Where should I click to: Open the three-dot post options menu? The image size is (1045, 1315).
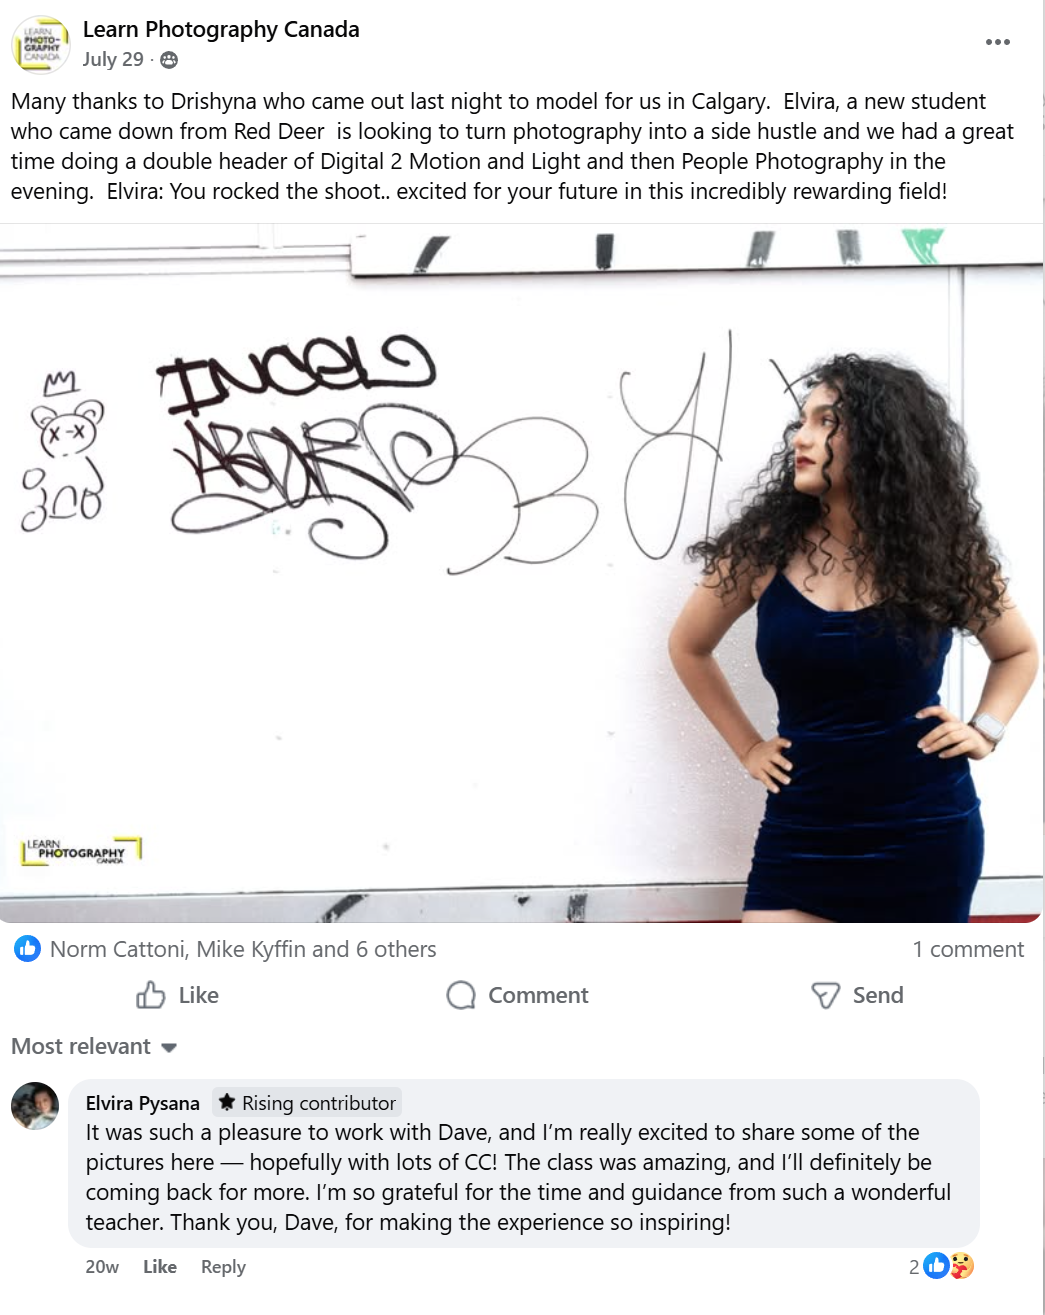pyautogui.click(x=997, y=42)
